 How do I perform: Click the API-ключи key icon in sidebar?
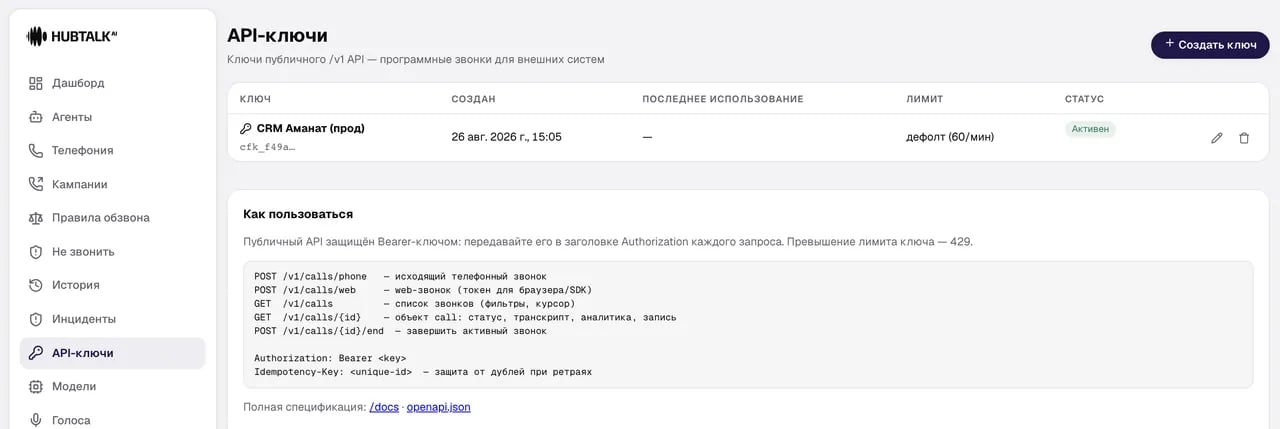36,353
